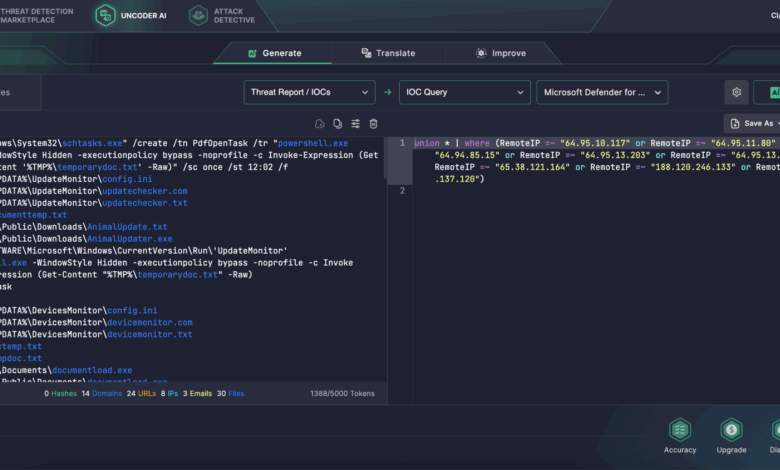Click the "64.95.13.203" IP in query
The height and width of the screenshot is (470, 780).
click(615, 155)
